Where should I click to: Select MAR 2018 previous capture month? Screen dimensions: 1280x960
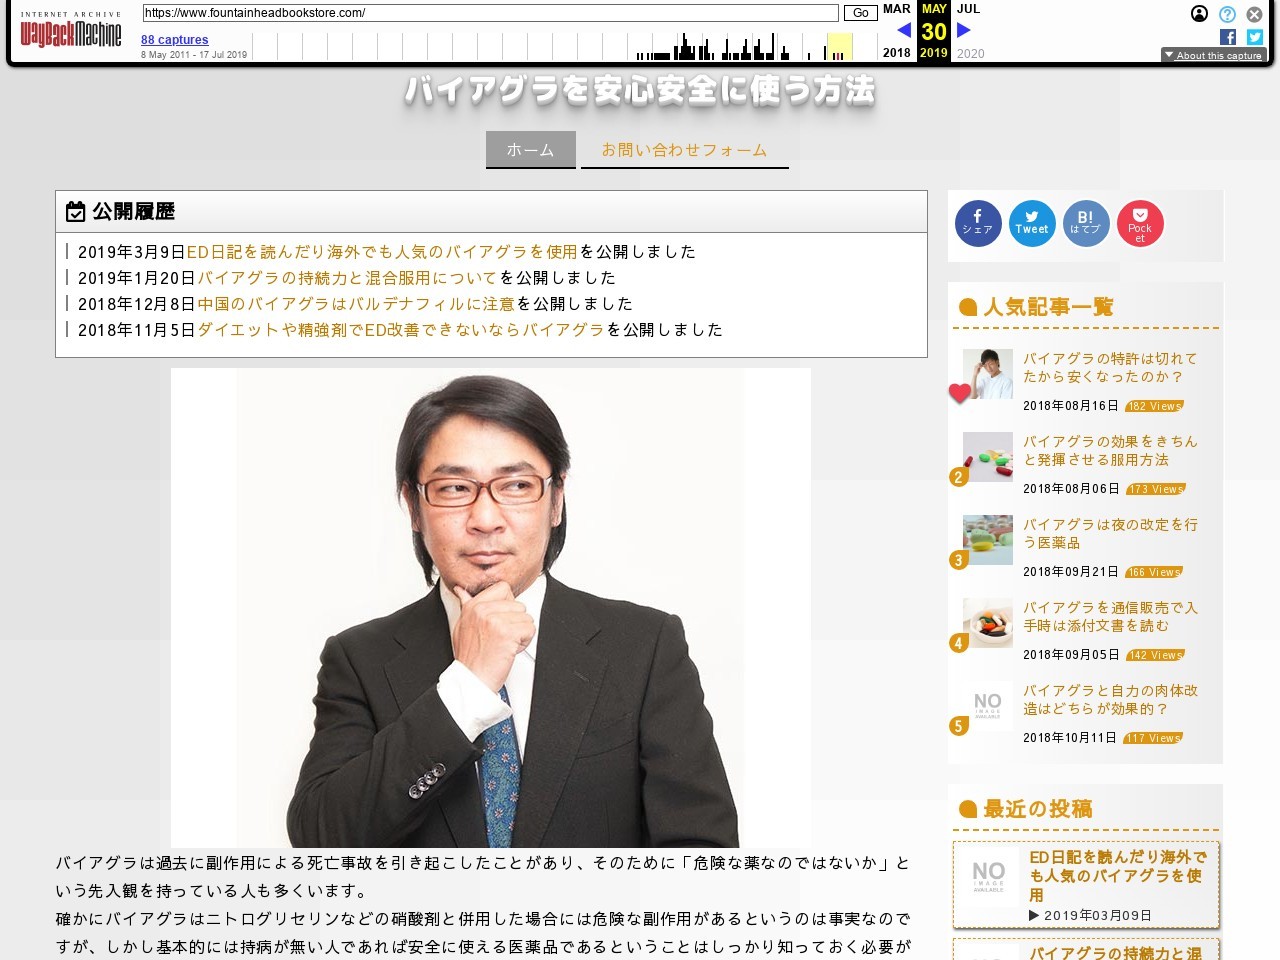click(x=896, y=9)
